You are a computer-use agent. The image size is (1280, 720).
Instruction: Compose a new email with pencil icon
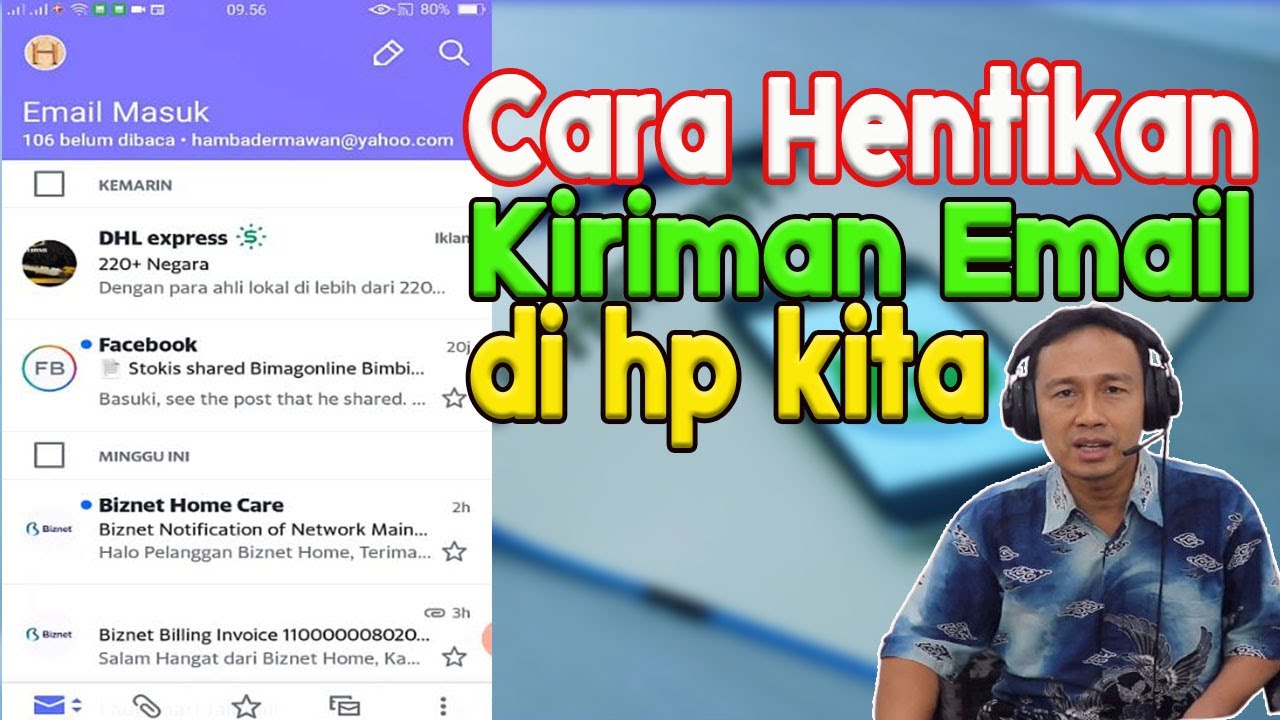pyautogui.click(x=387, y=53)
